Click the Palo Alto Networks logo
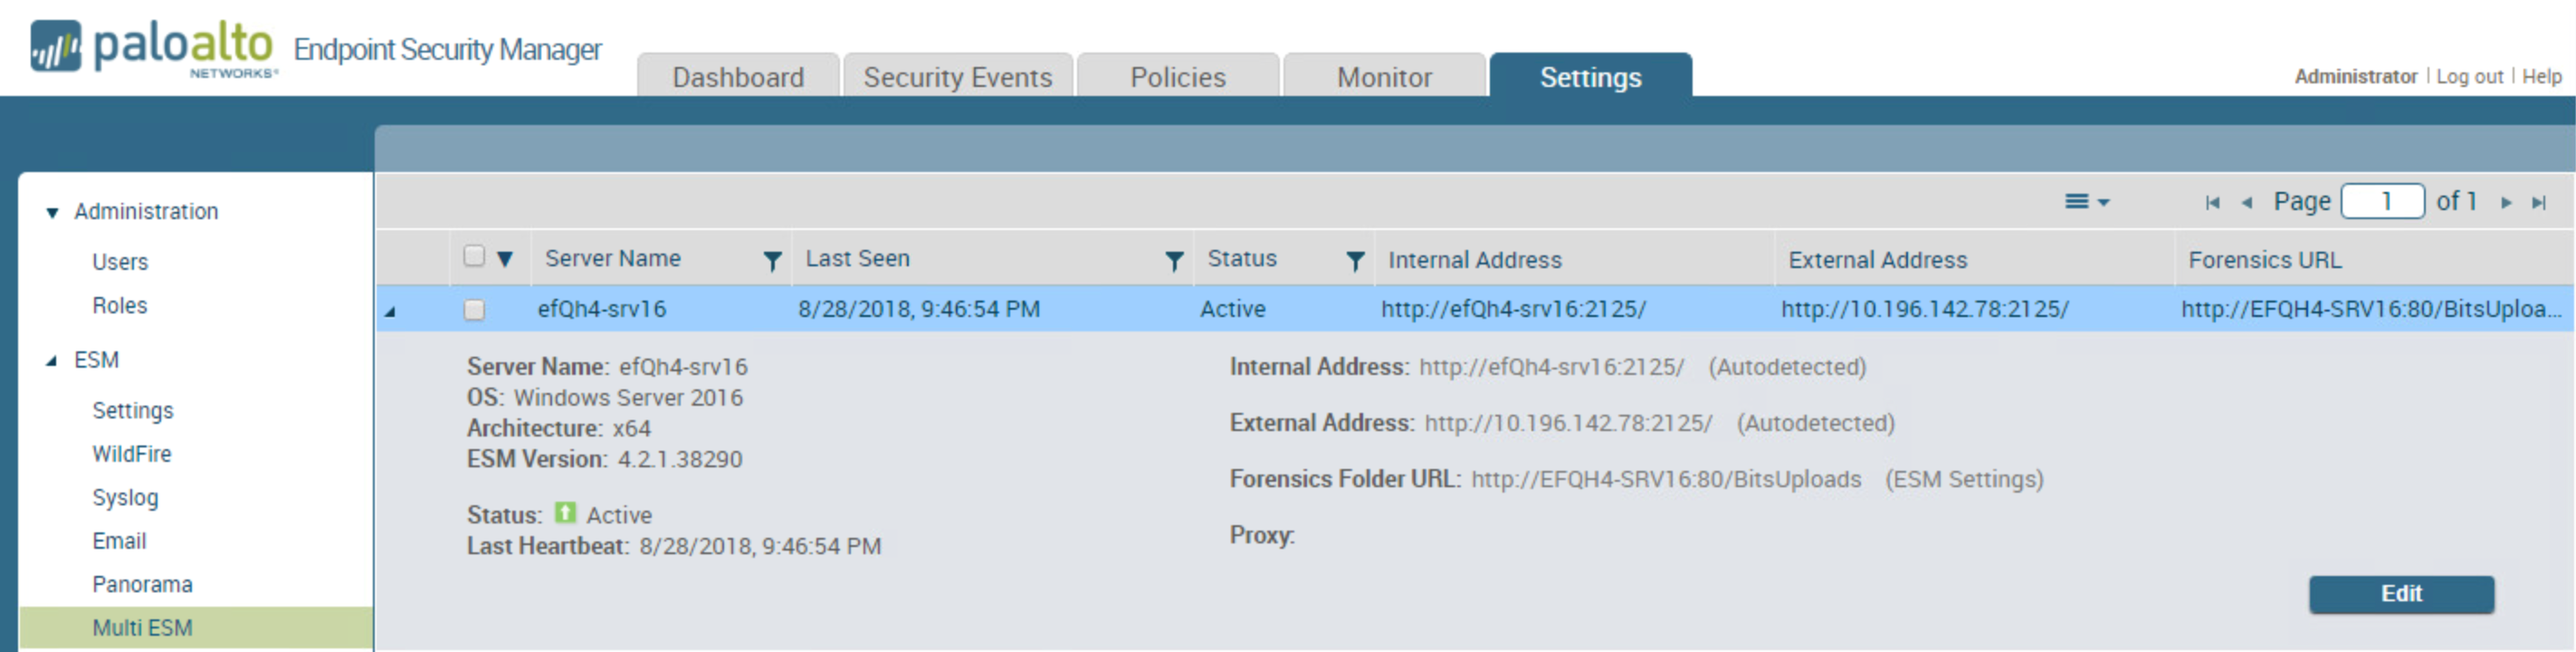This screenshot has width=2576, height=652. point(153,48)
